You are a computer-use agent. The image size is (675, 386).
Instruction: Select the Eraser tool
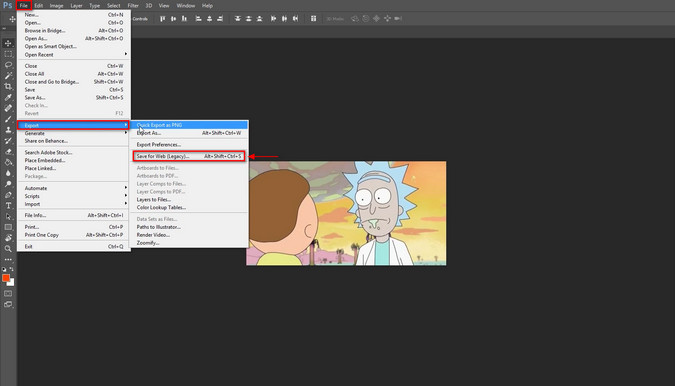[8, 151]
